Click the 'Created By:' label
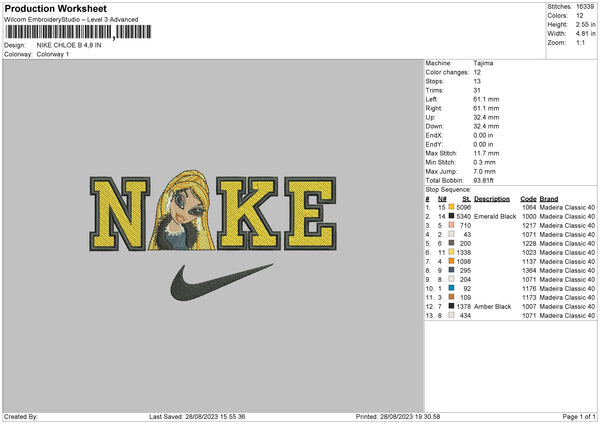600x424 pixels. tap(21, 416)
